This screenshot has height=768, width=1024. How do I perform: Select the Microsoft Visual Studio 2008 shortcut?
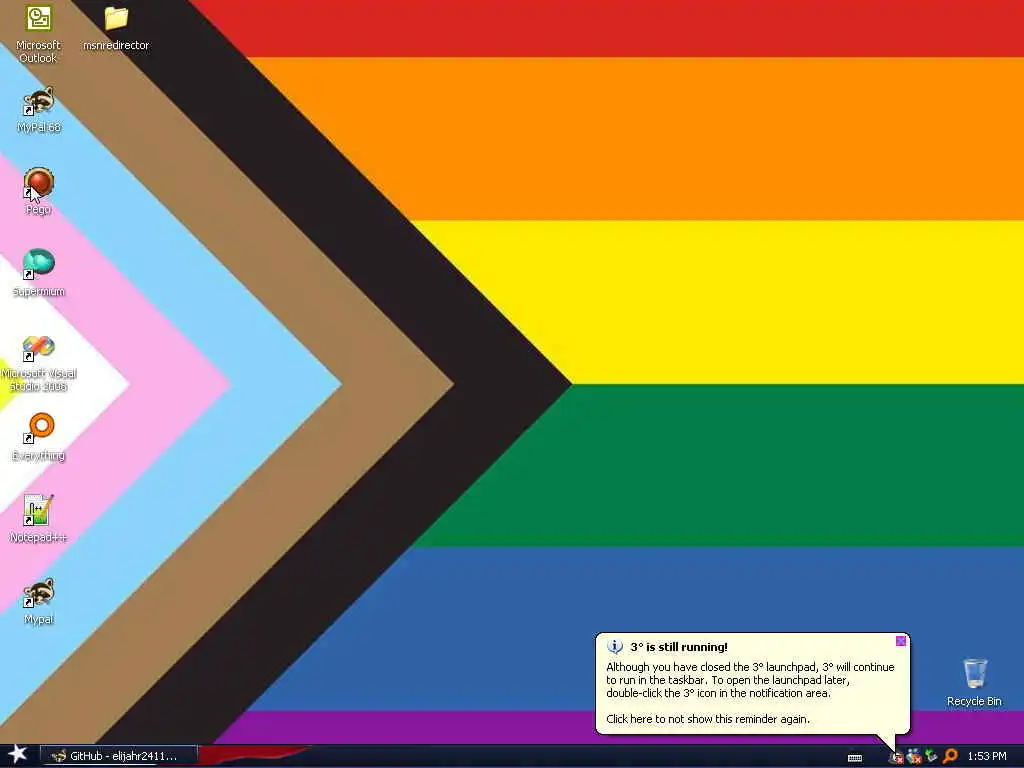click(x=39, y=363)
